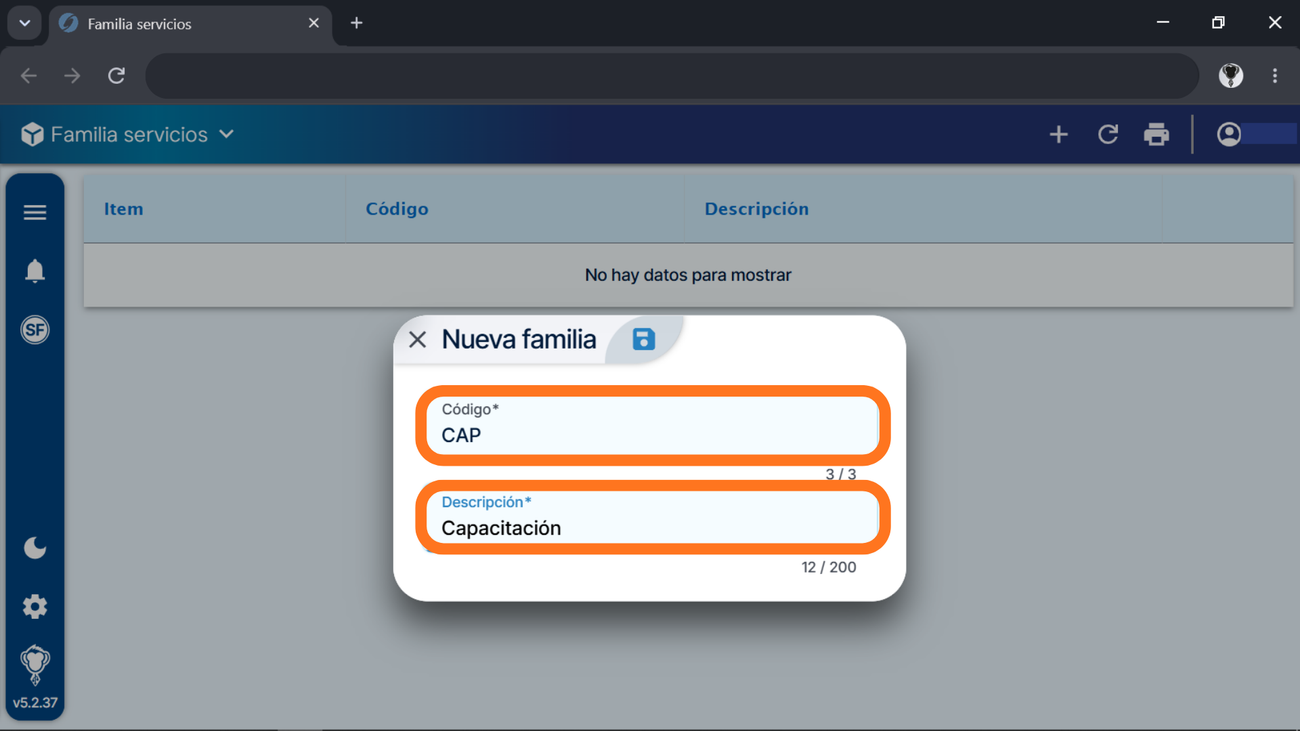Refresh the table using header reload icon
1300x731 pixels.
(x=1108, y=134)
